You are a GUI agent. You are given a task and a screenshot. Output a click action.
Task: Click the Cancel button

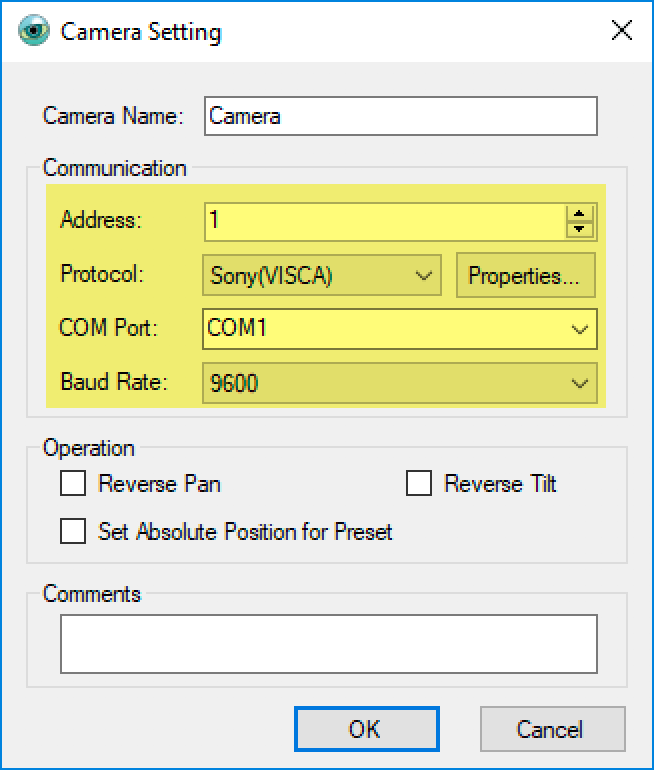click(552, 729)
